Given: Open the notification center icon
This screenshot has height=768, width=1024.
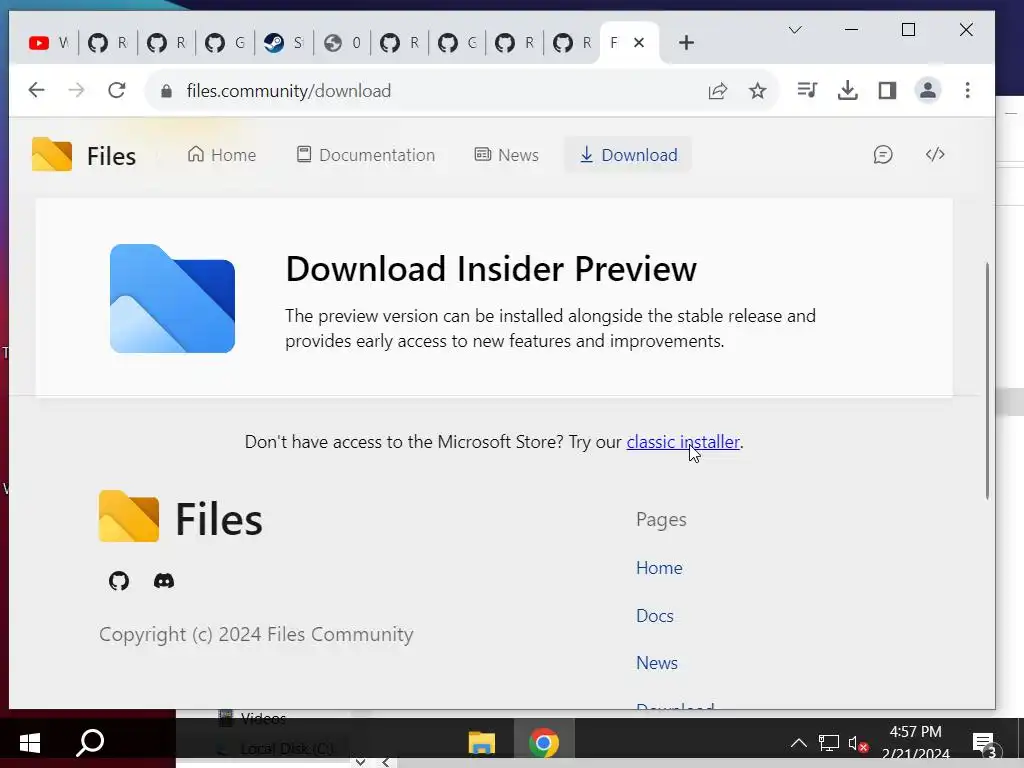Looking at the screenshot, I should [x=985, y=744].
